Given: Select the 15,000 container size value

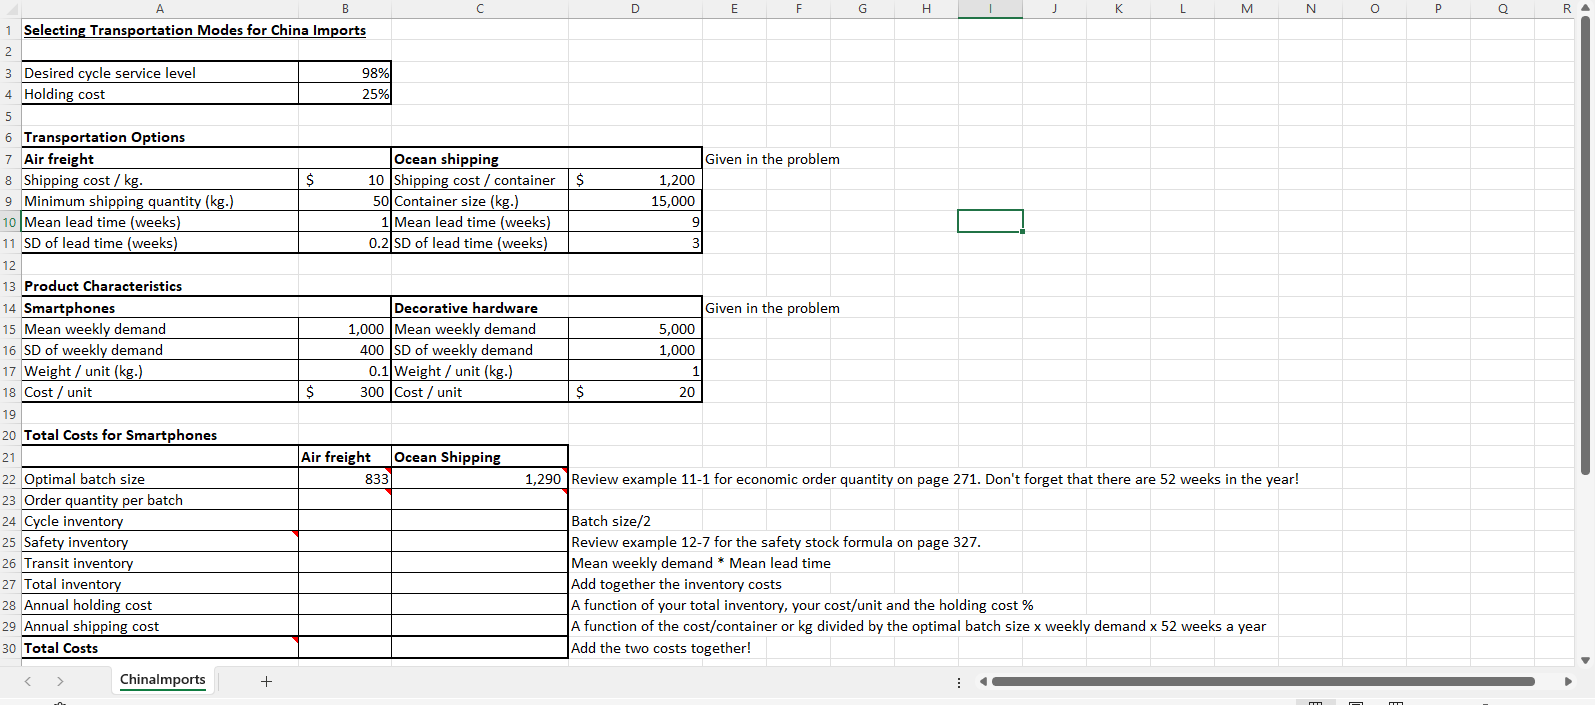Looking at the screenshot, I should [x=635, y=201].
